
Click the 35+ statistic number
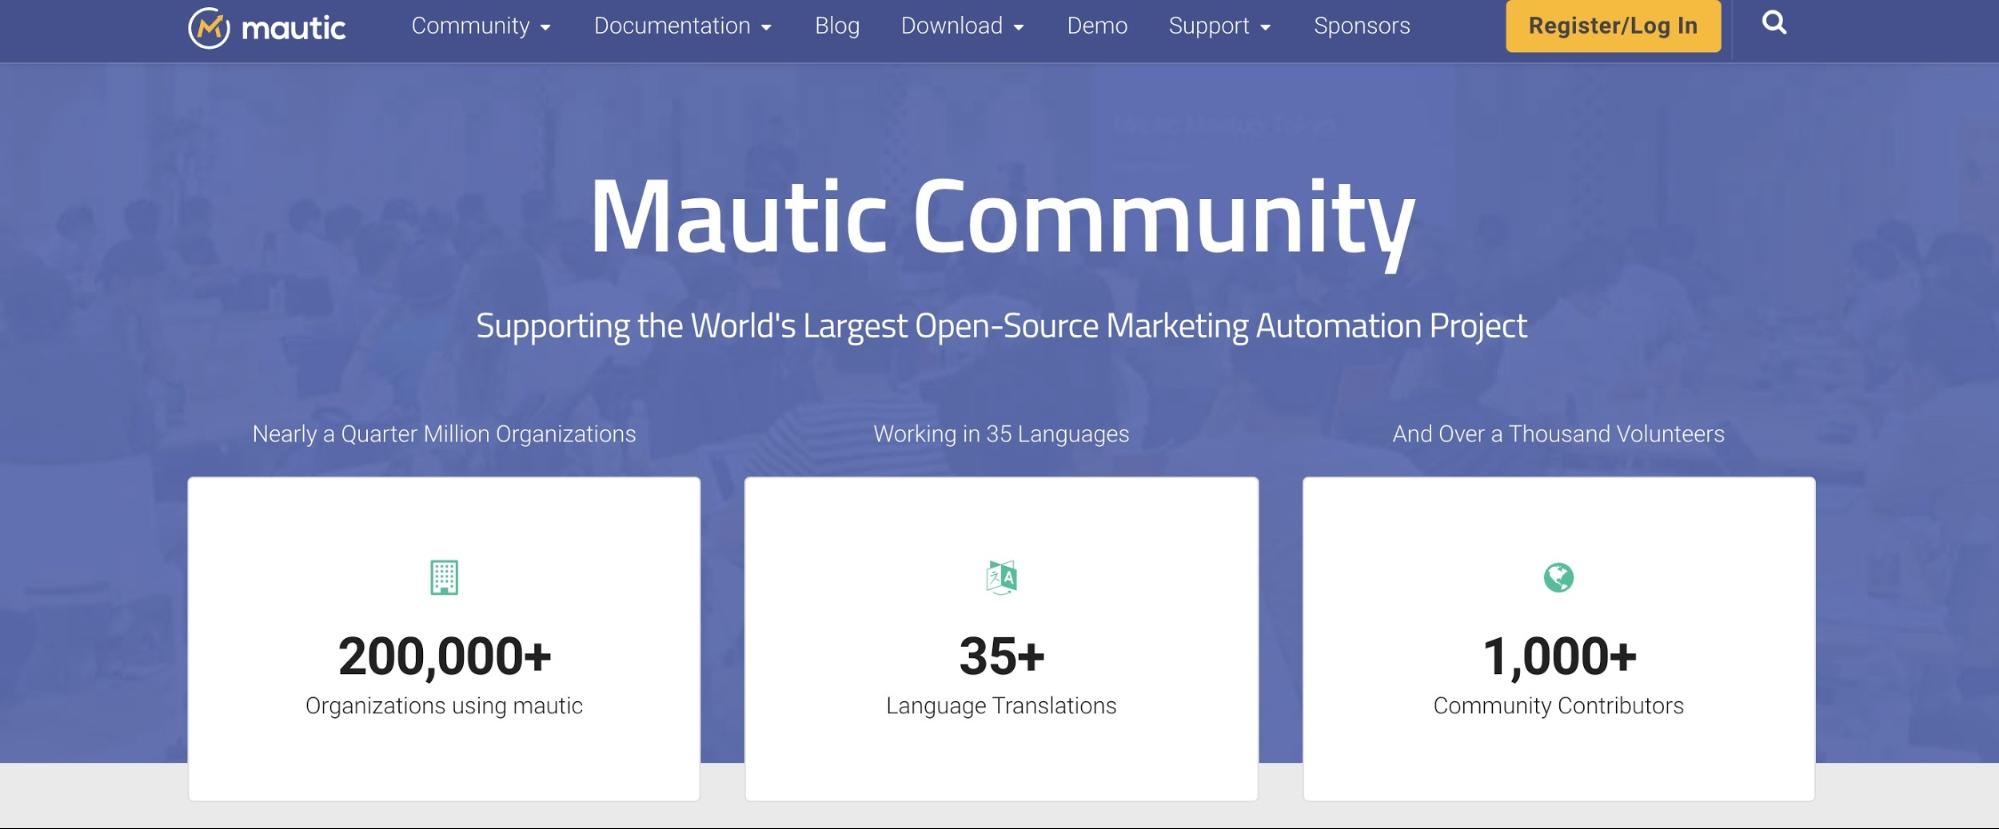(x=1001, y=657)
